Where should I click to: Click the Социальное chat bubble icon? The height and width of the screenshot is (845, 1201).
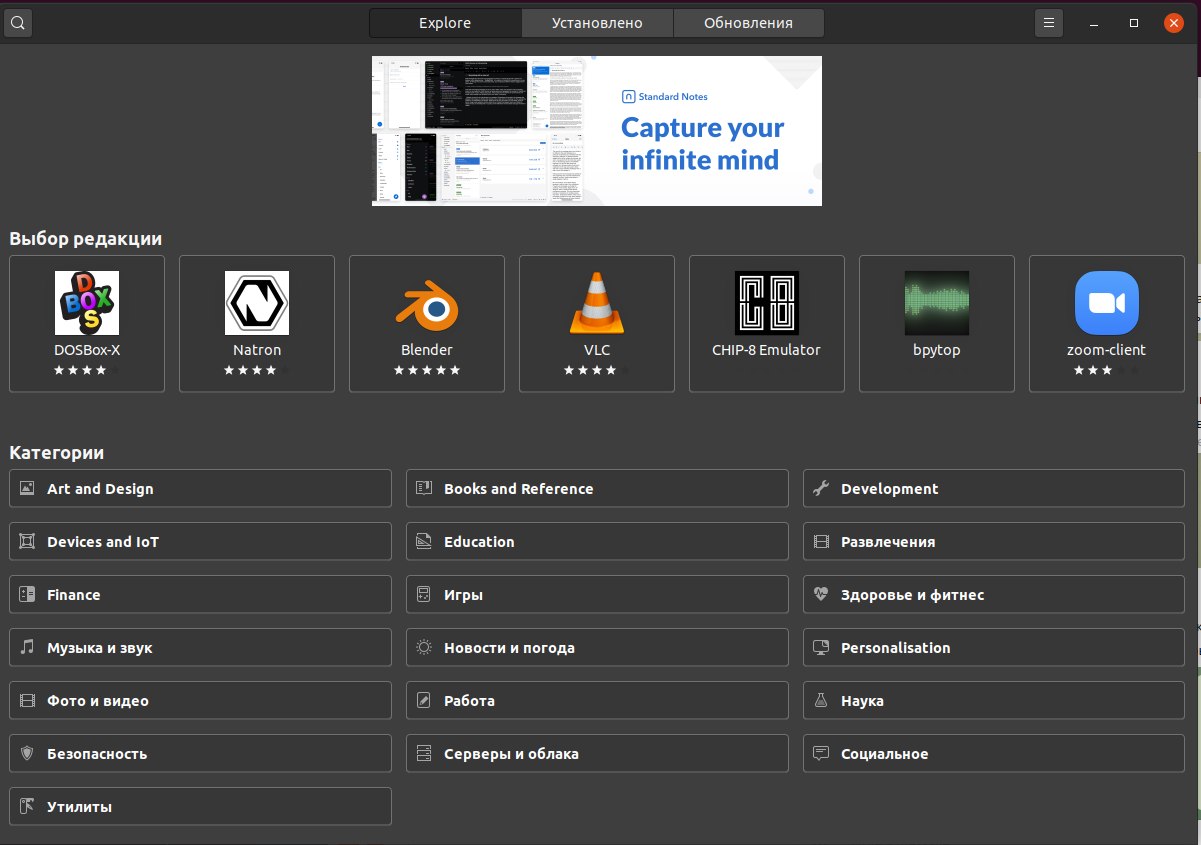(x=821, y=754)
